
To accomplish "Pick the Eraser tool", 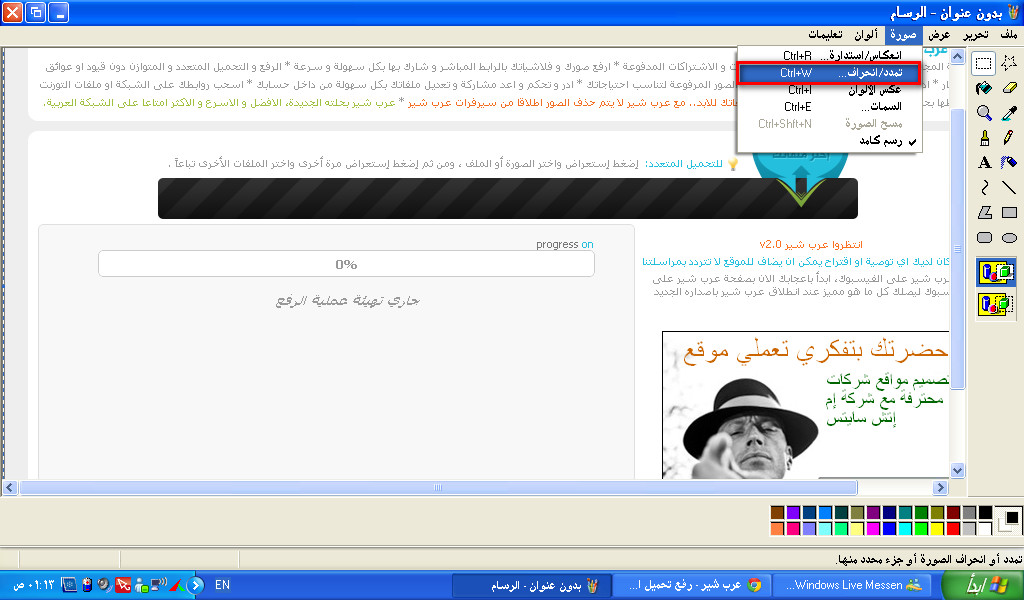I will (1009, 89).
